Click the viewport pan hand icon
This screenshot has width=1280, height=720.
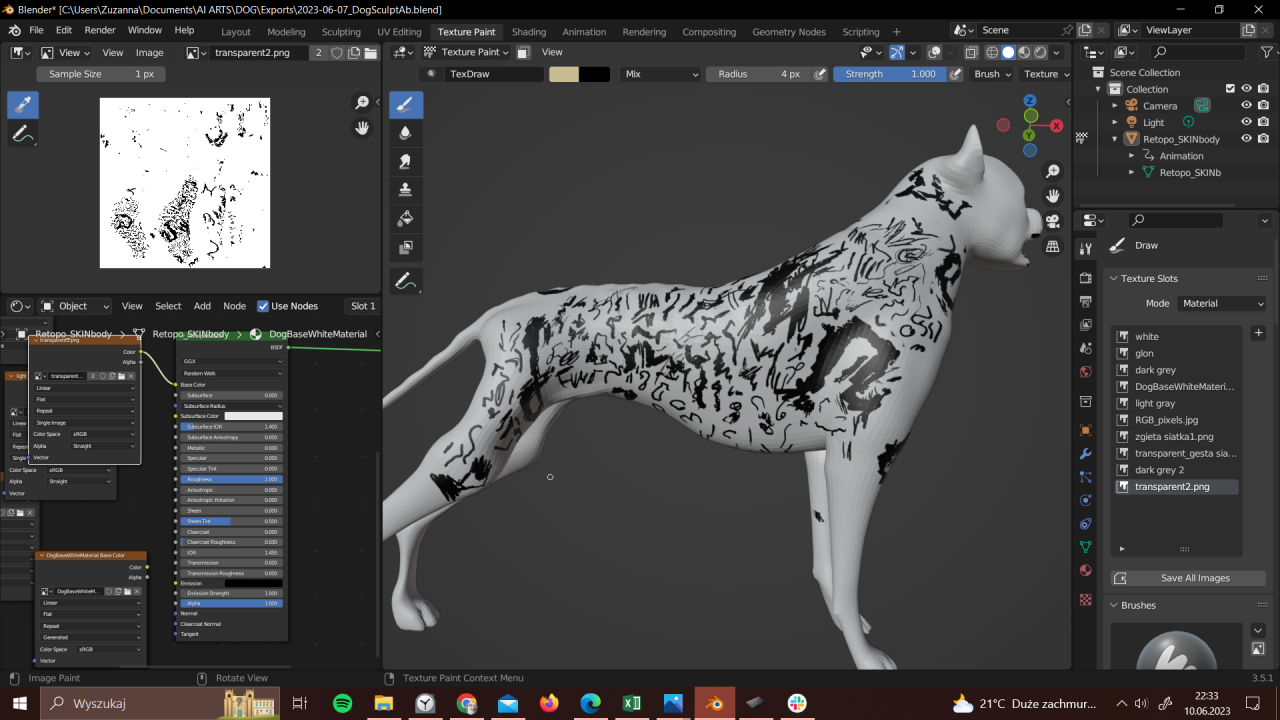1053,196
